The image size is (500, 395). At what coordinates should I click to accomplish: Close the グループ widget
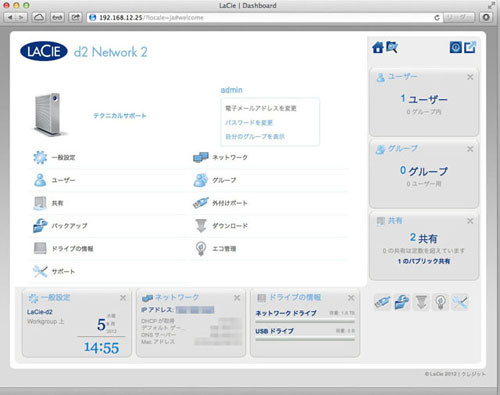470,149
